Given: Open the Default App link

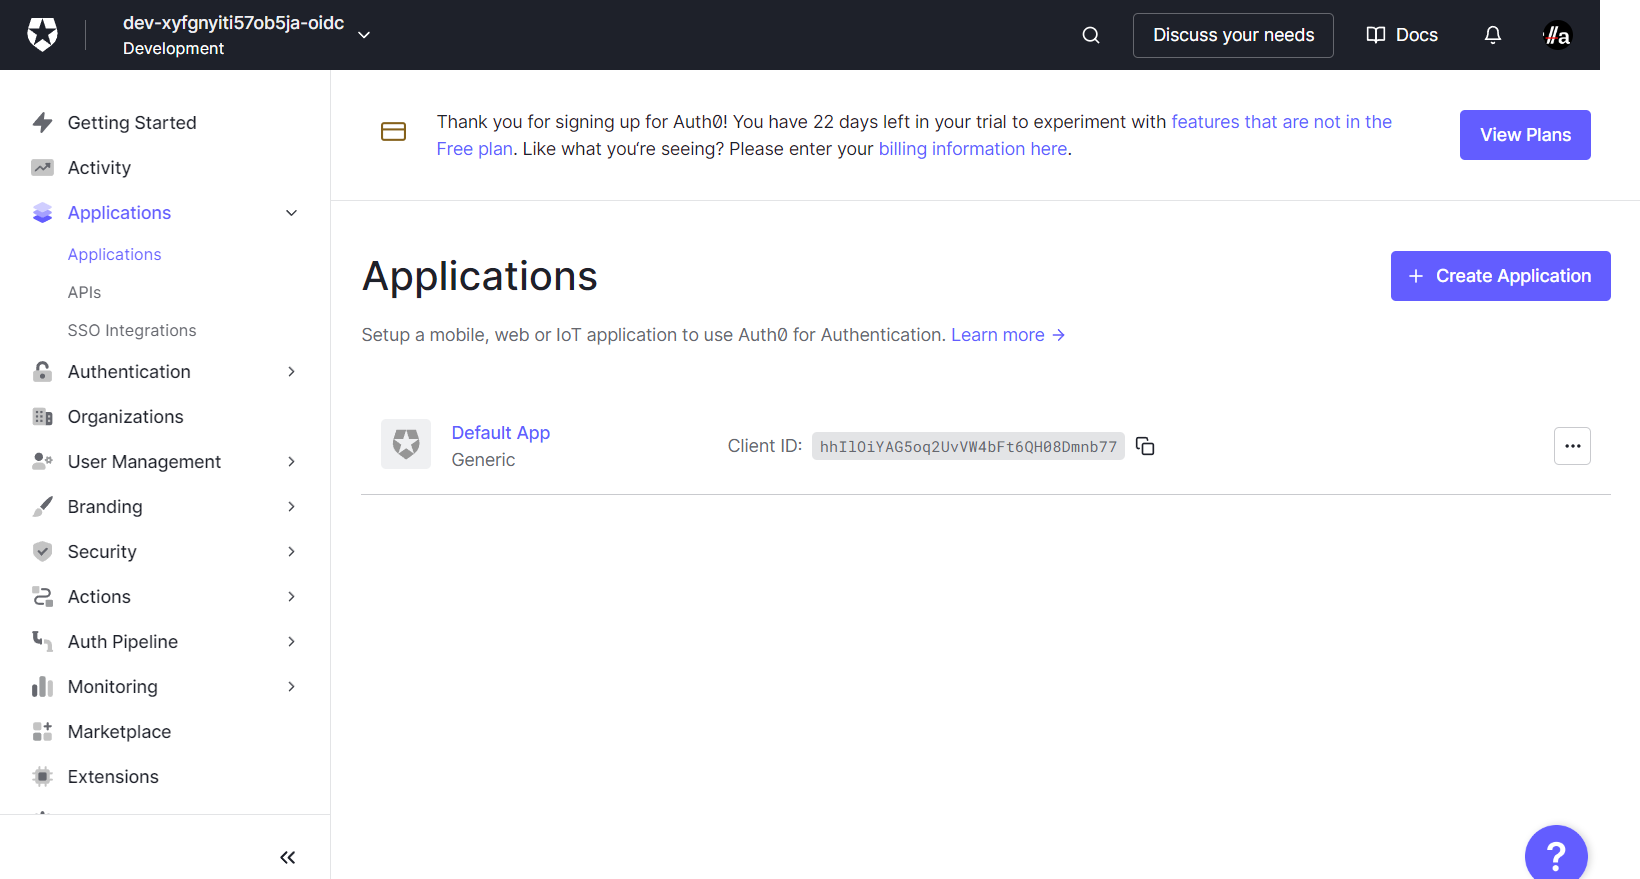Looking at the screenshot, I should pyautogui.click(x=500, y=433).
